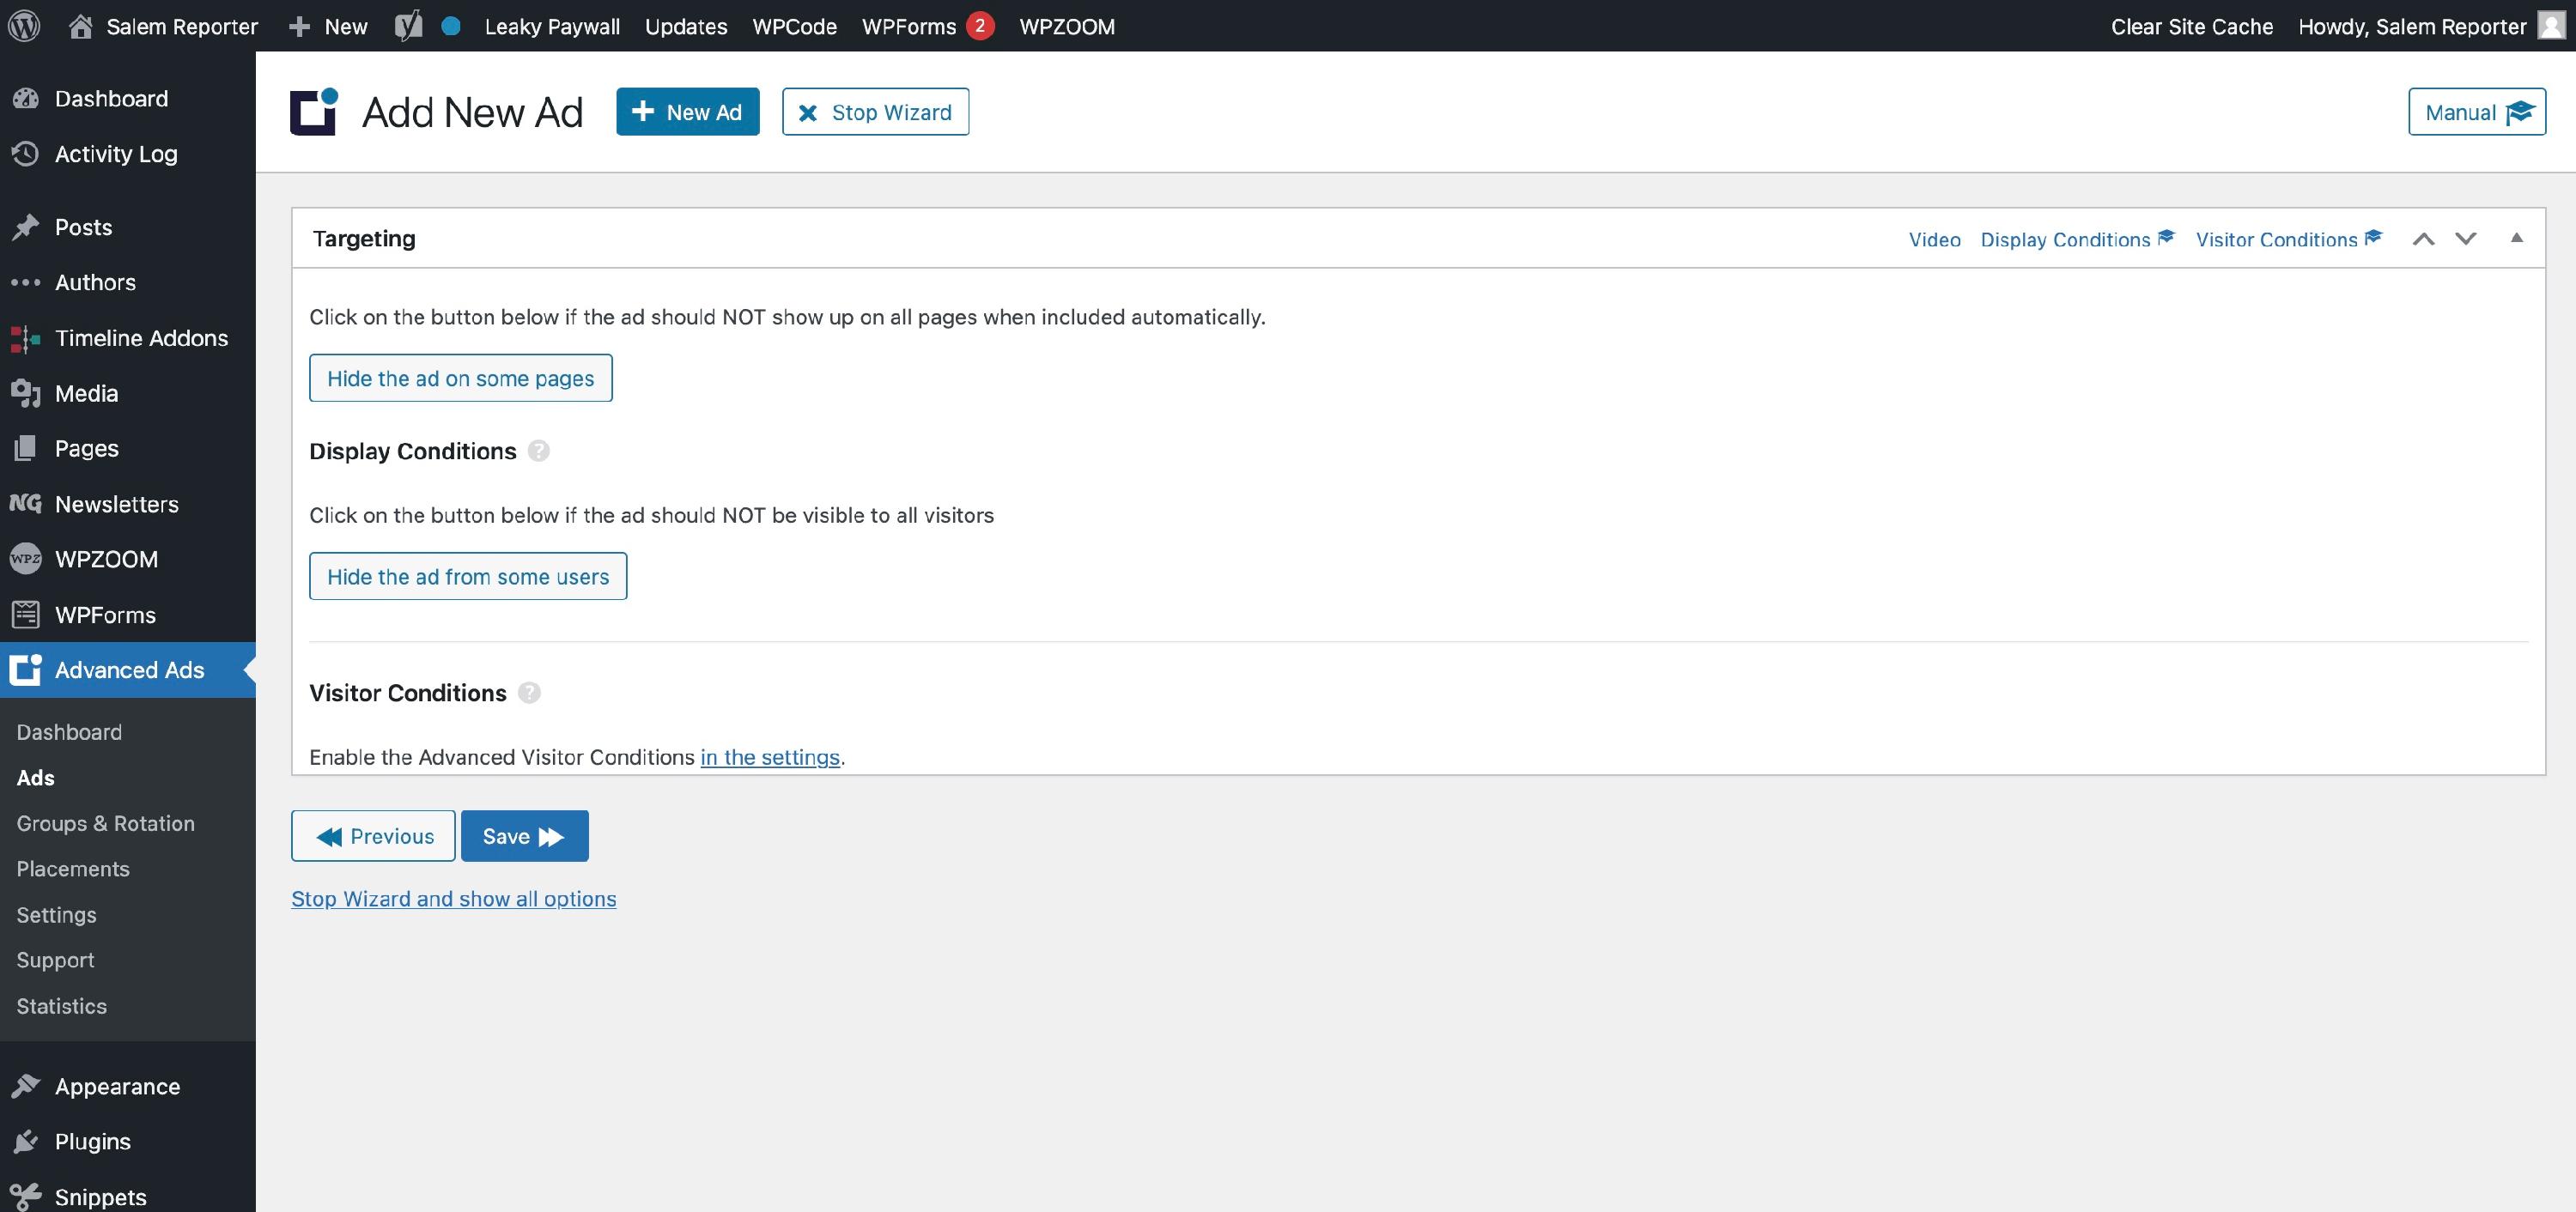This screenshot has height=1212, width=2576.
Task: Move Targeting panel up
Action: point(2423,239)
